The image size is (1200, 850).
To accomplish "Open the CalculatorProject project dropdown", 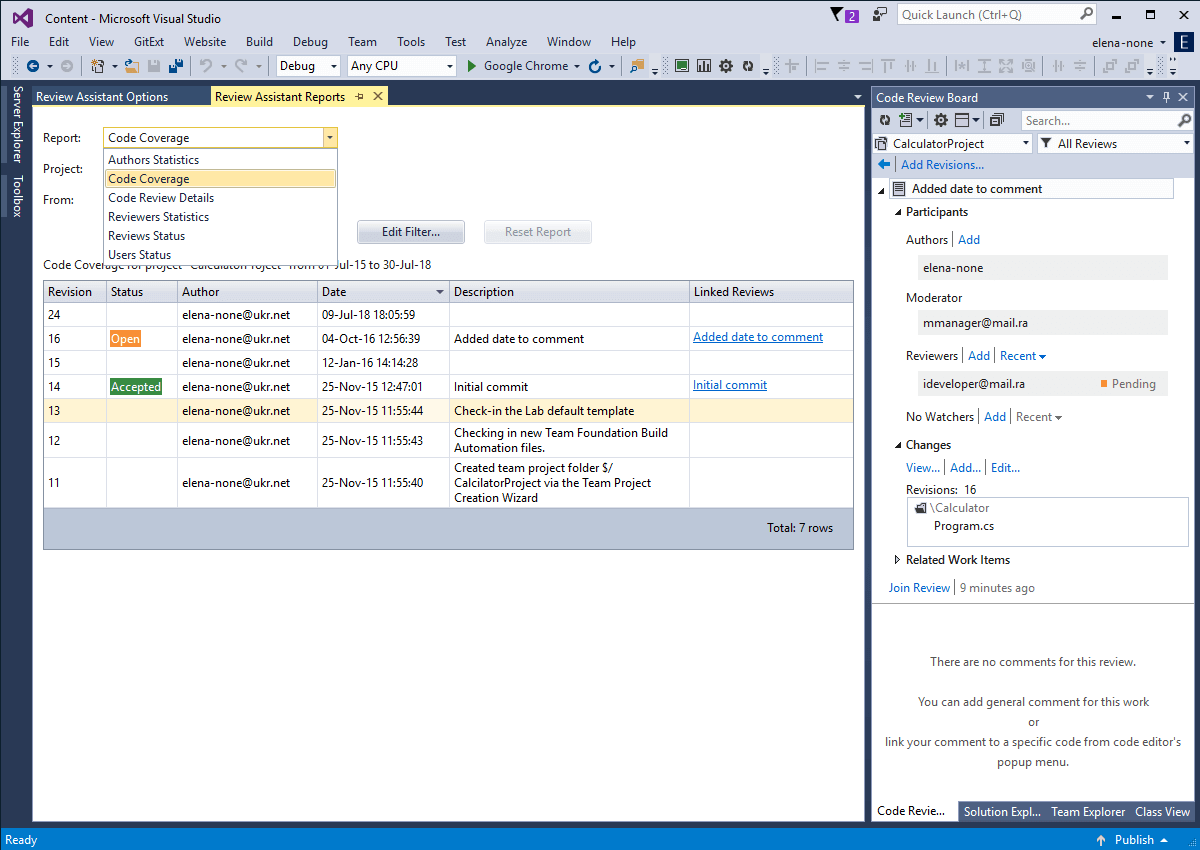I will (x=1025, y=144).
